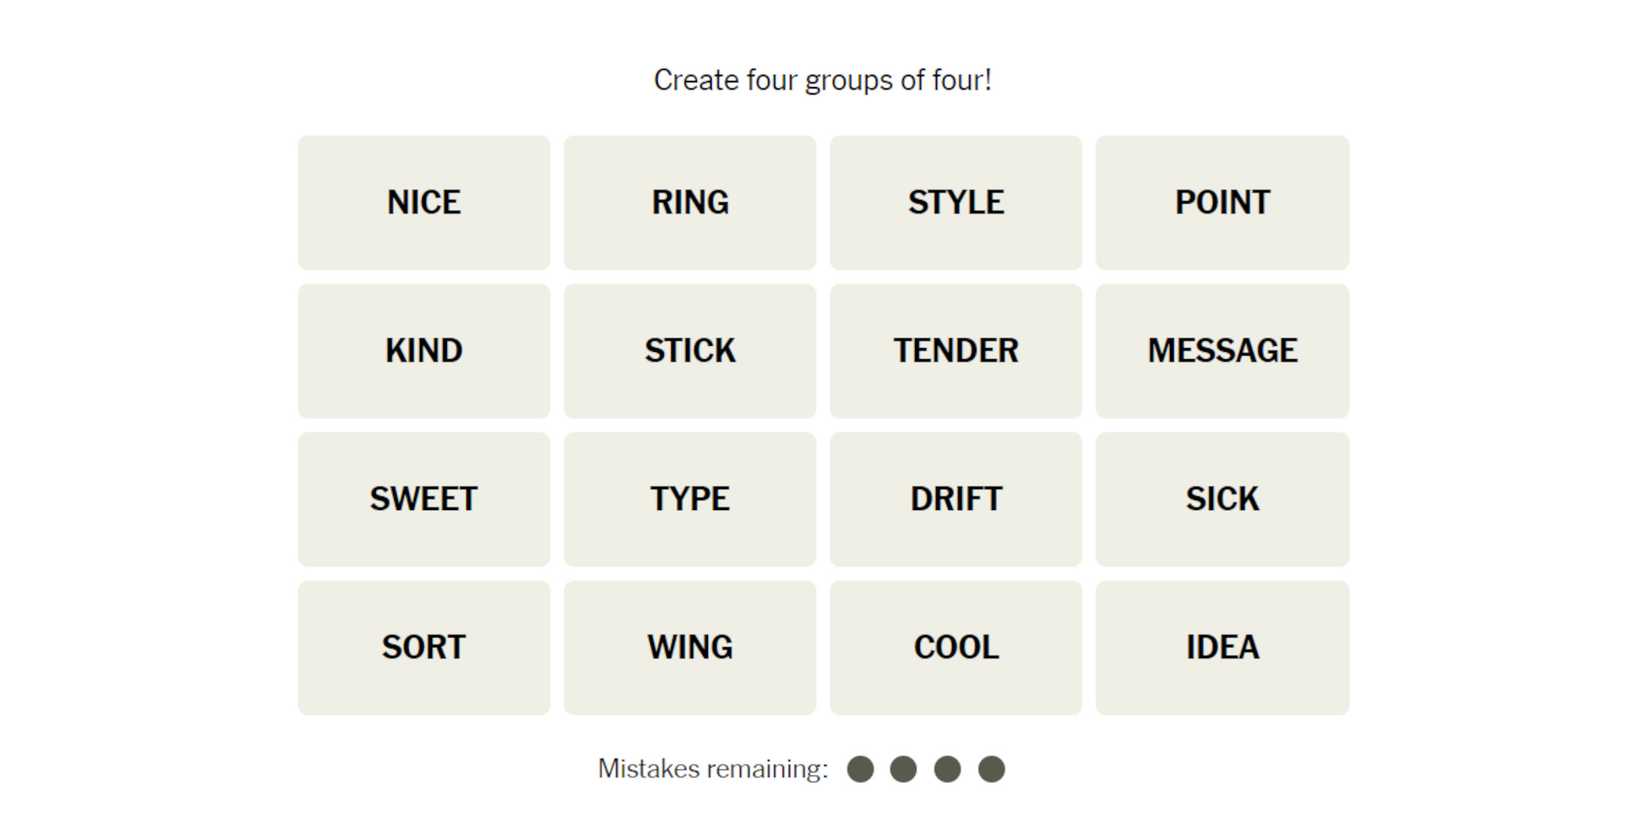Viewport: 1650px width, 825px height.
Task: Pick the DRIFT tile
Action: tap(956, 499)
